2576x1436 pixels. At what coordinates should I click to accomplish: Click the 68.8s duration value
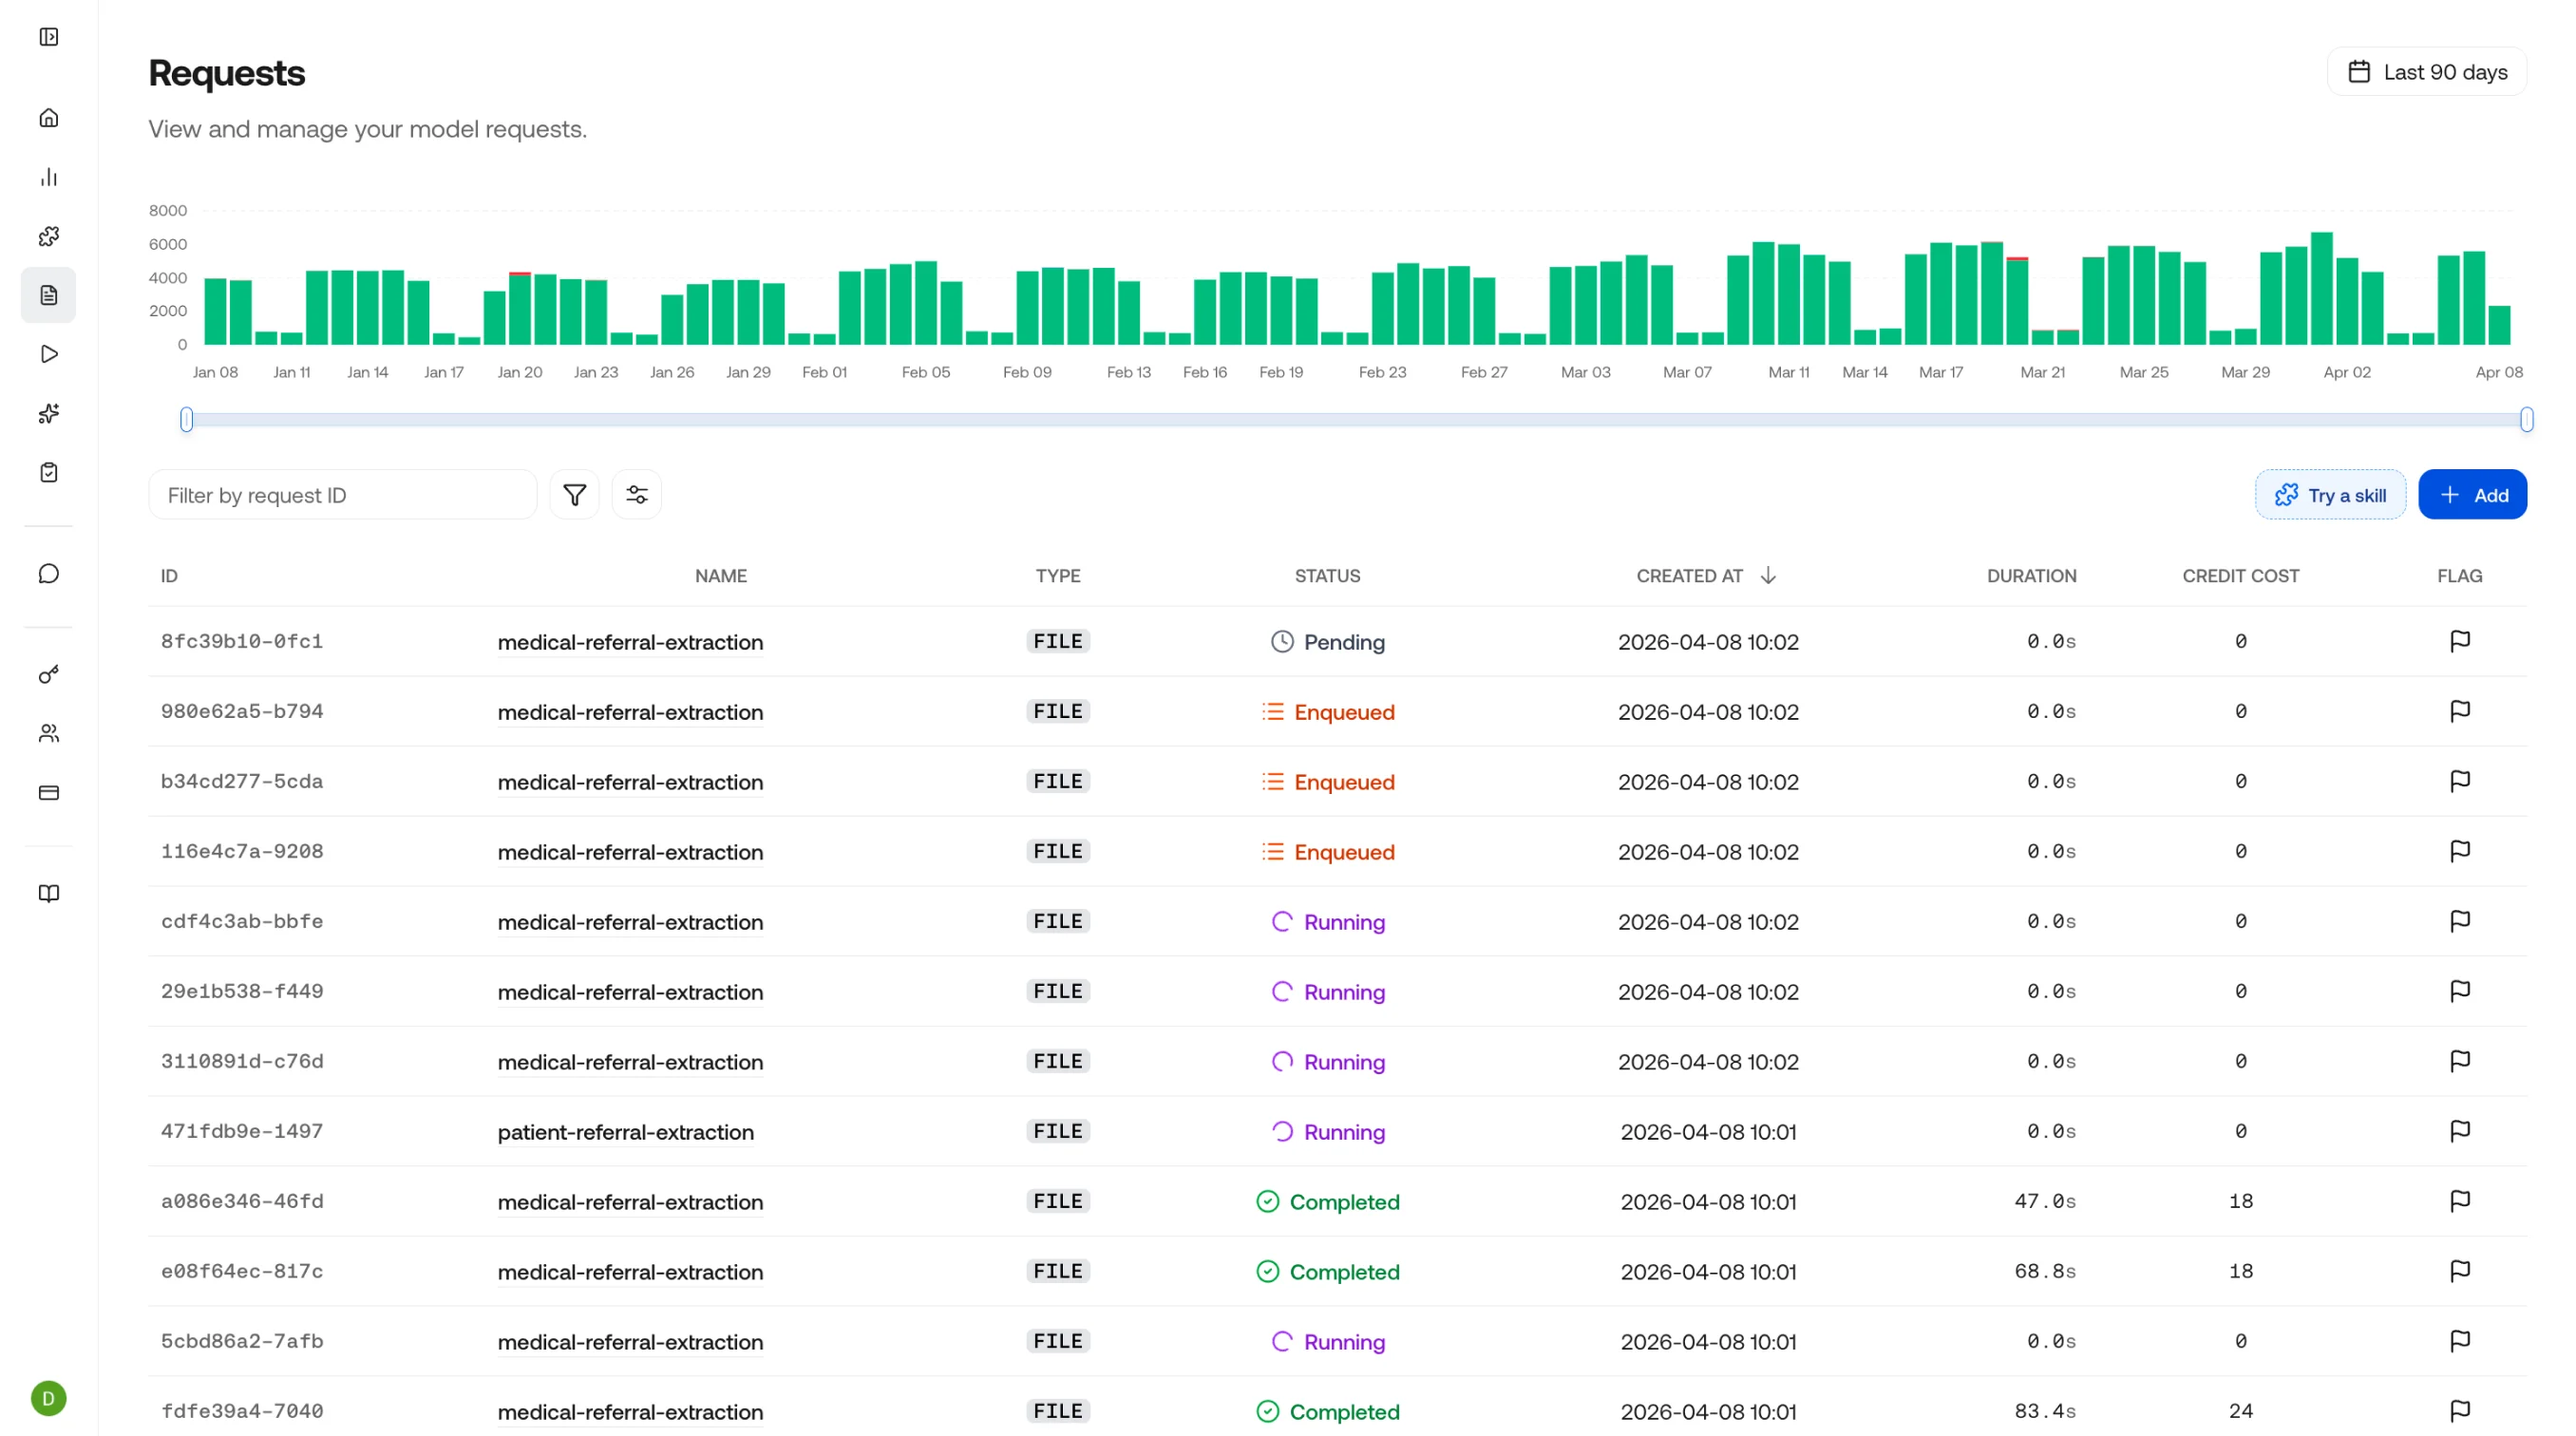2044,1271
